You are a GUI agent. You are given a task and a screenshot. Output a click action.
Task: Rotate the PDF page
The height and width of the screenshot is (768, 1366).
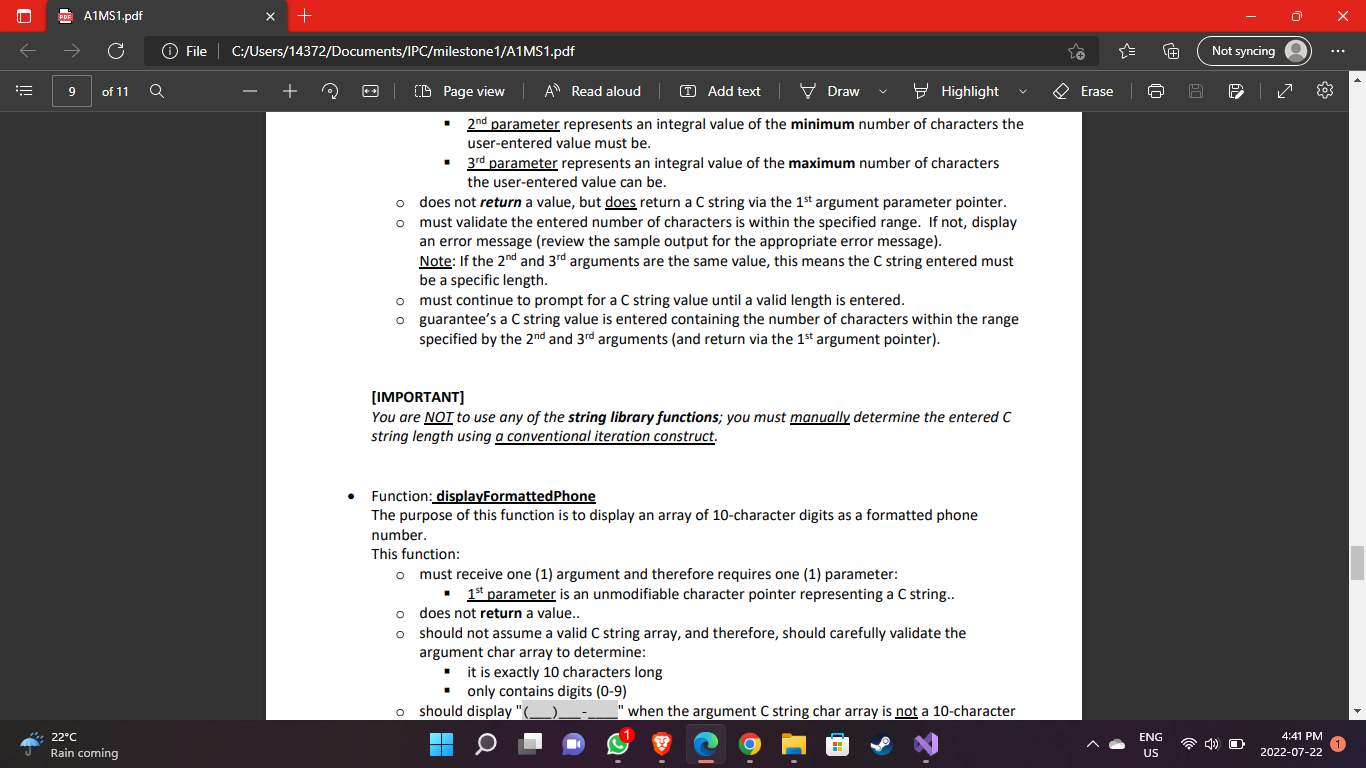click(x=330, y=91)
